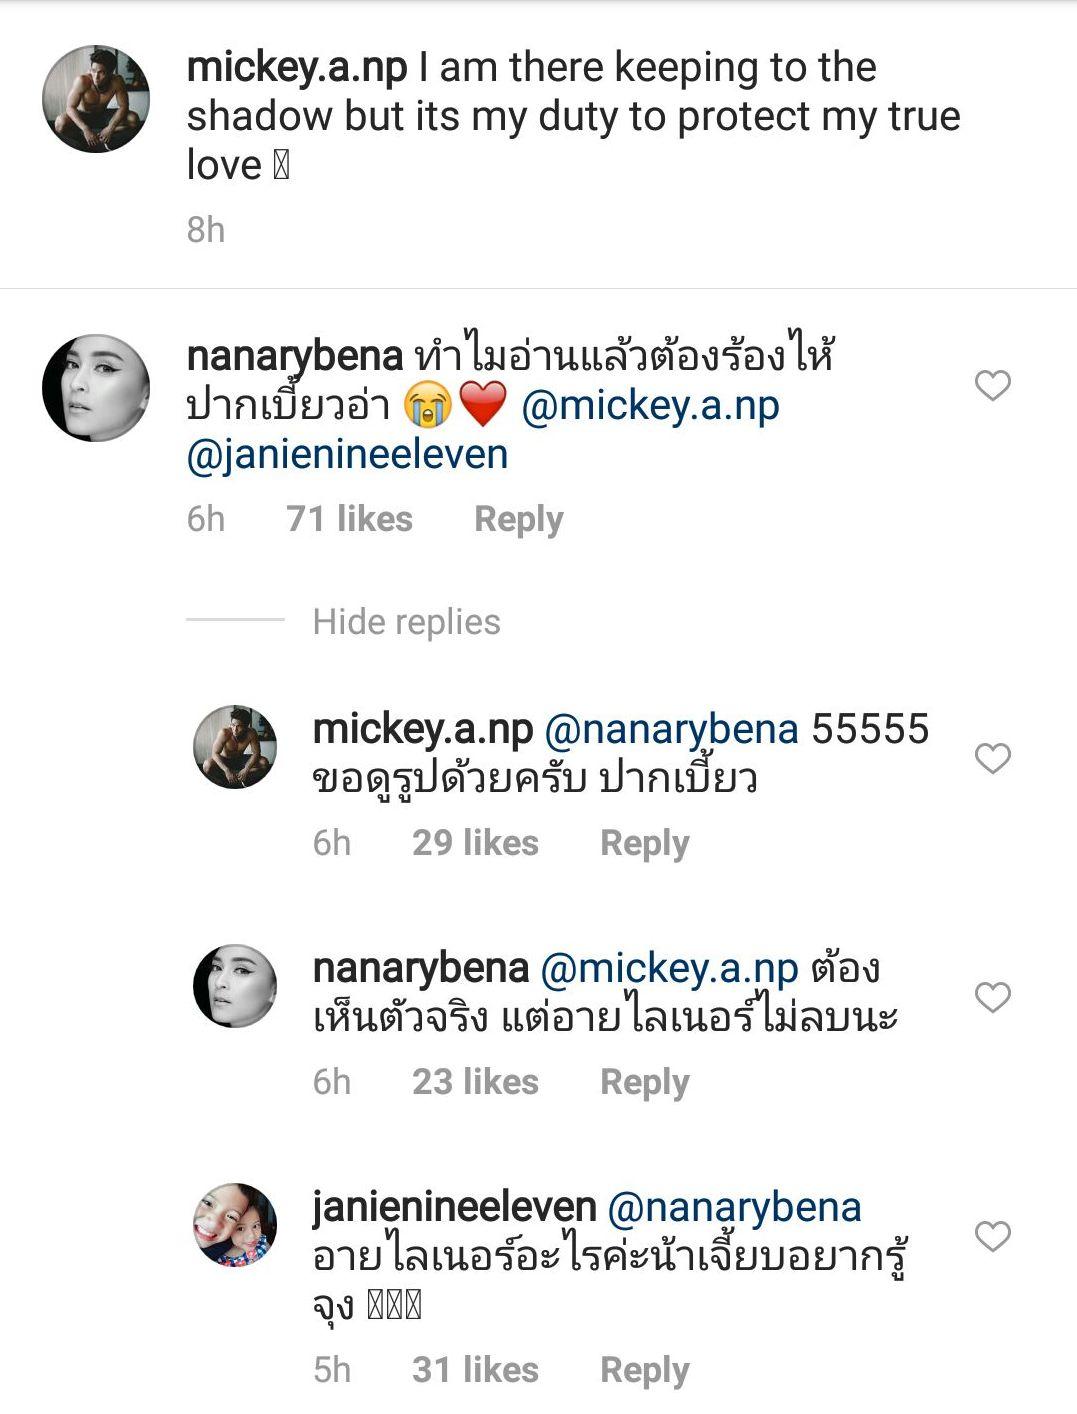Viewport: 1077px width, 1414px height.
Task: Reply to nanarybena's 23 likes comment
Action: [644, 1082]
